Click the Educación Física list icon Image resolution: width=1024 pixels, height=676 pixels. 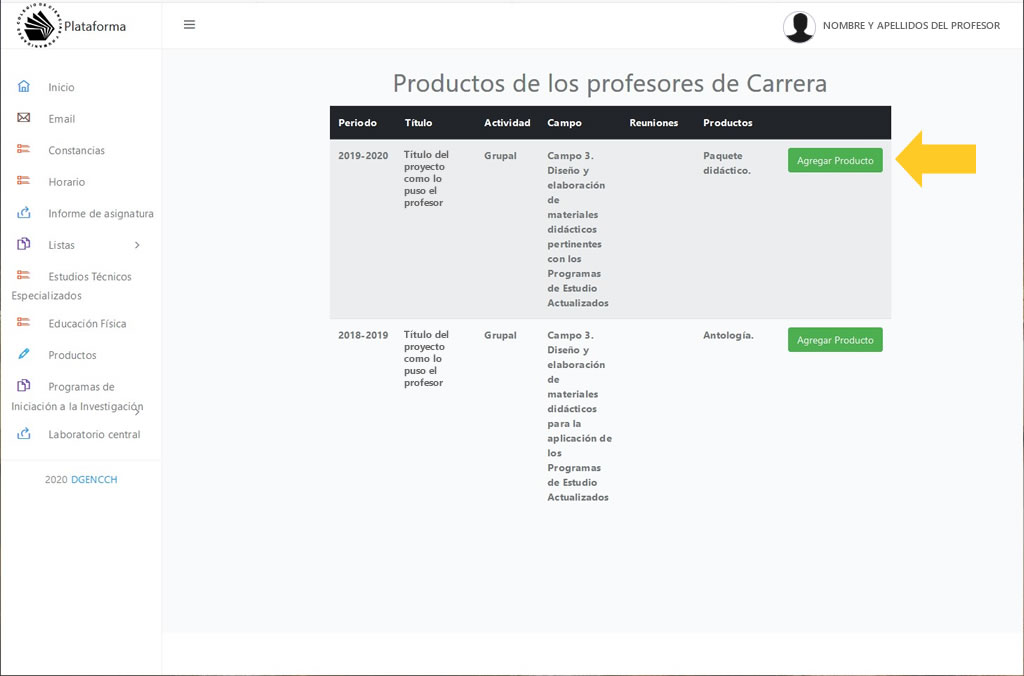click(x=24, y=322)
